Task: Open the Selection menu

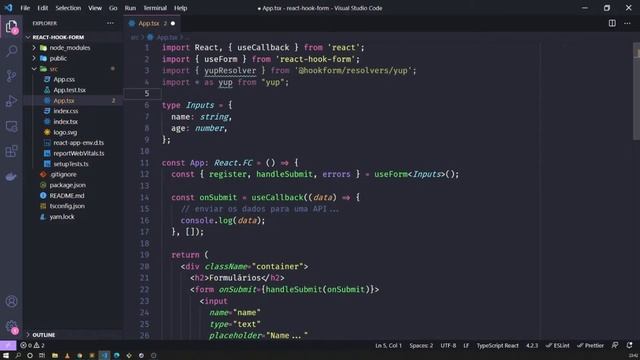Action: [68, 8]
